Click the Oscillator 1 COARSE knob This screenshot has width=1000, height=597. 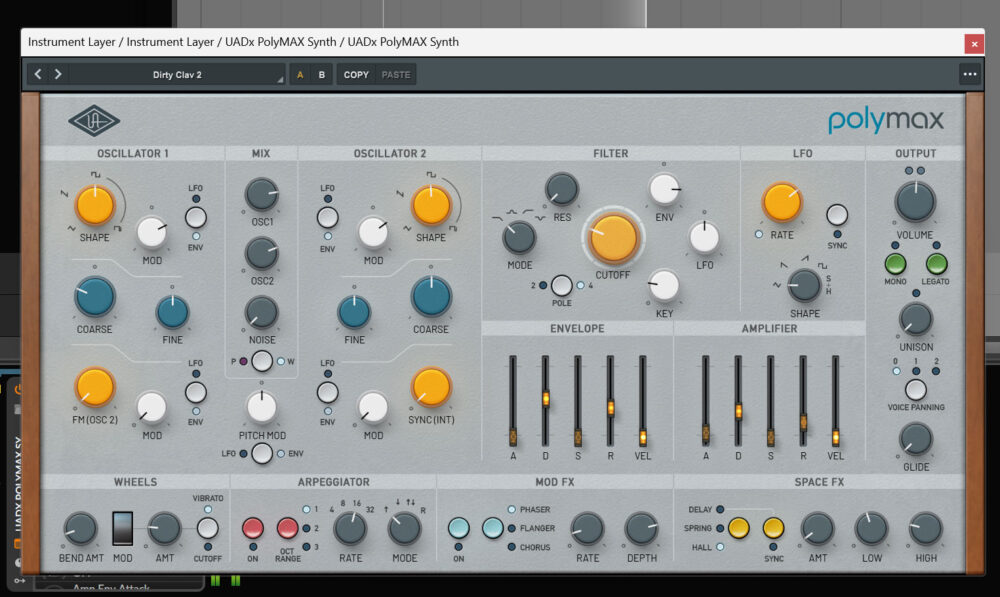coord(94,297)
